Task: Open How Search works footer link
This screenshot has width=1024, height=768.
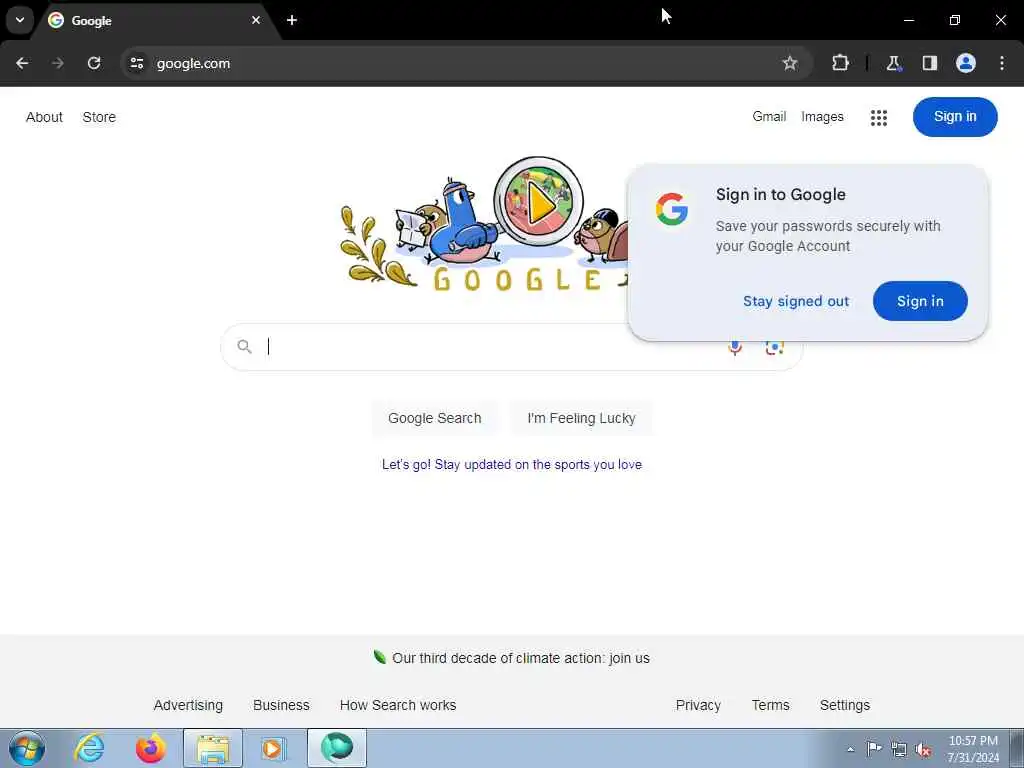Action: pos(398,705)
